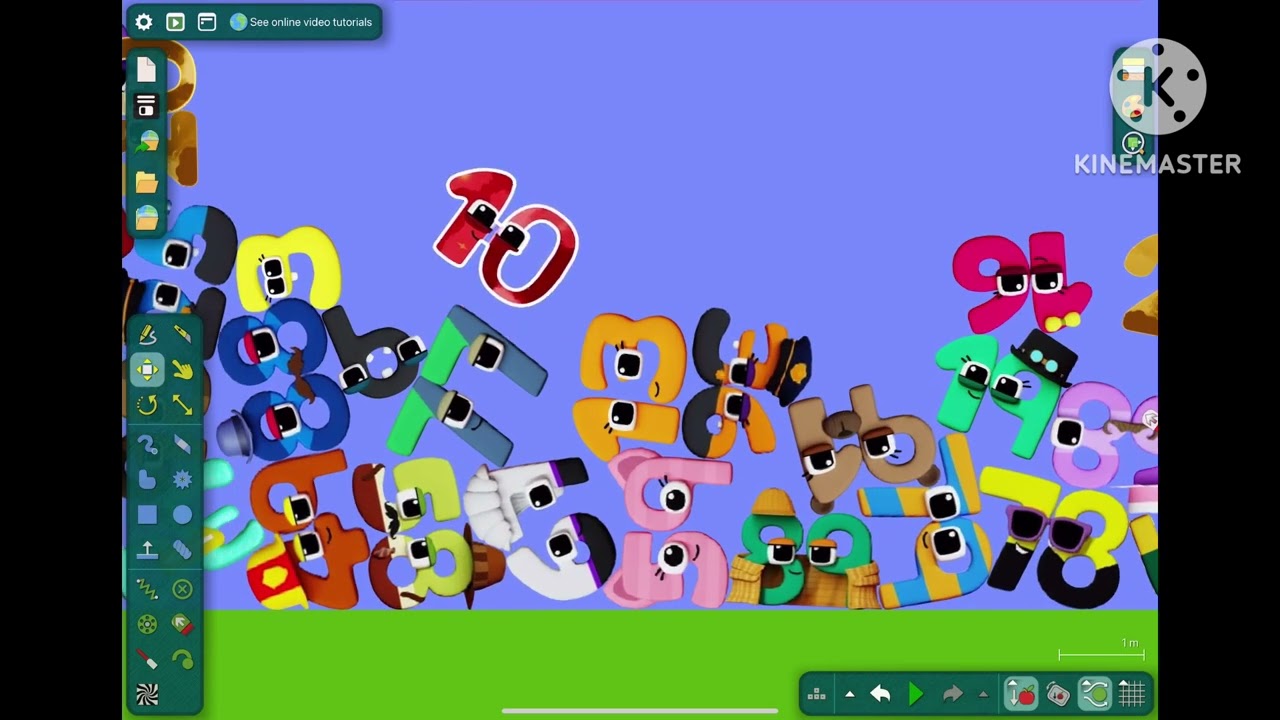This screenshot has width=1280, height=720.
Task: Expand undo history arrow
Action: [x=850, y=694]
